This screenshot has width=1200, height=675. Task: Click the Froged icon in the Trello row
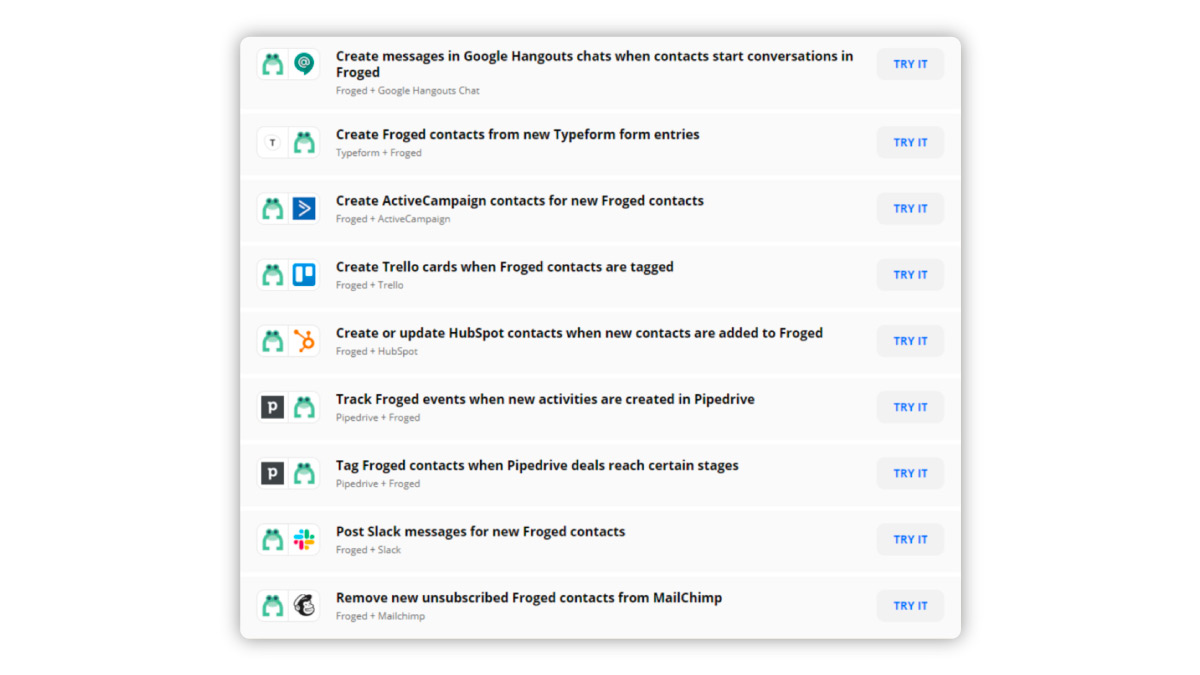[x=273, y=275]
